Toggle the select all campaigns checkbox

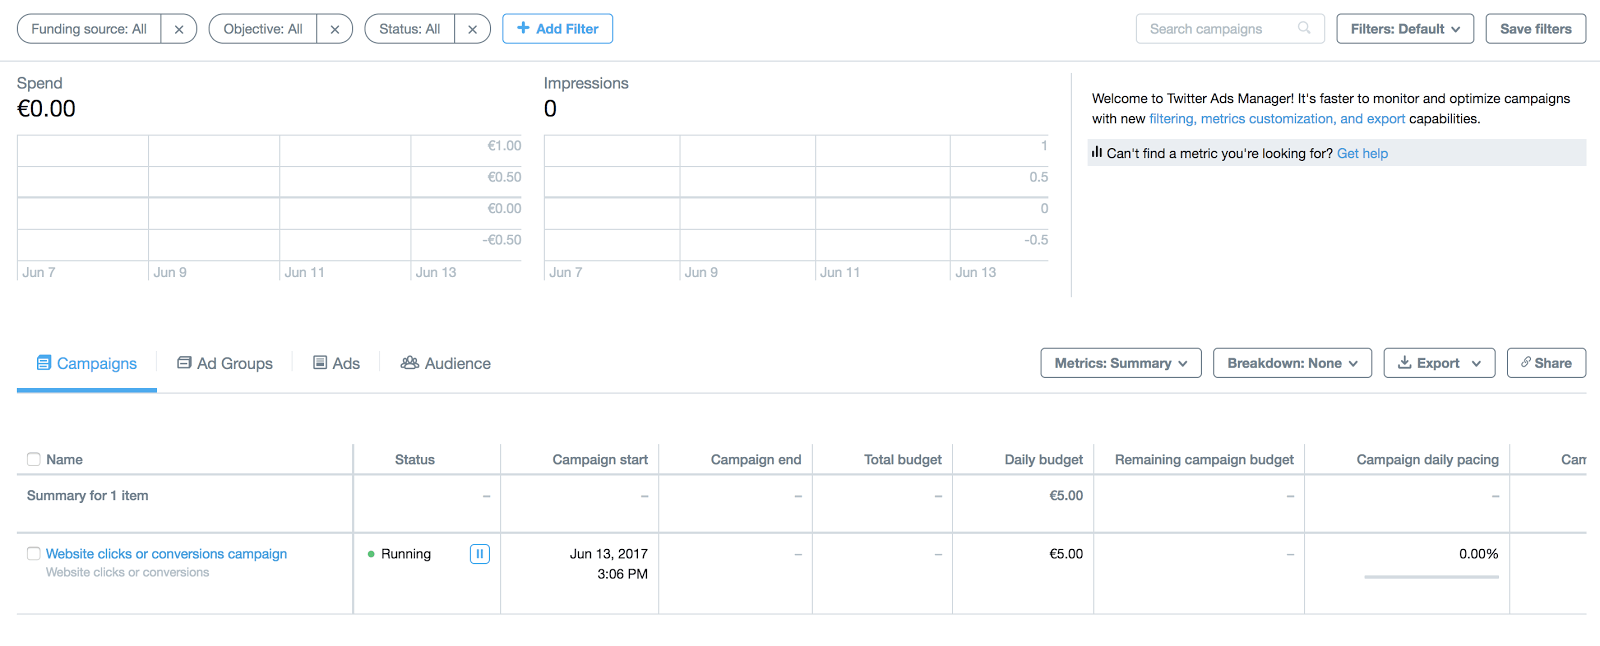coord(34,460)
